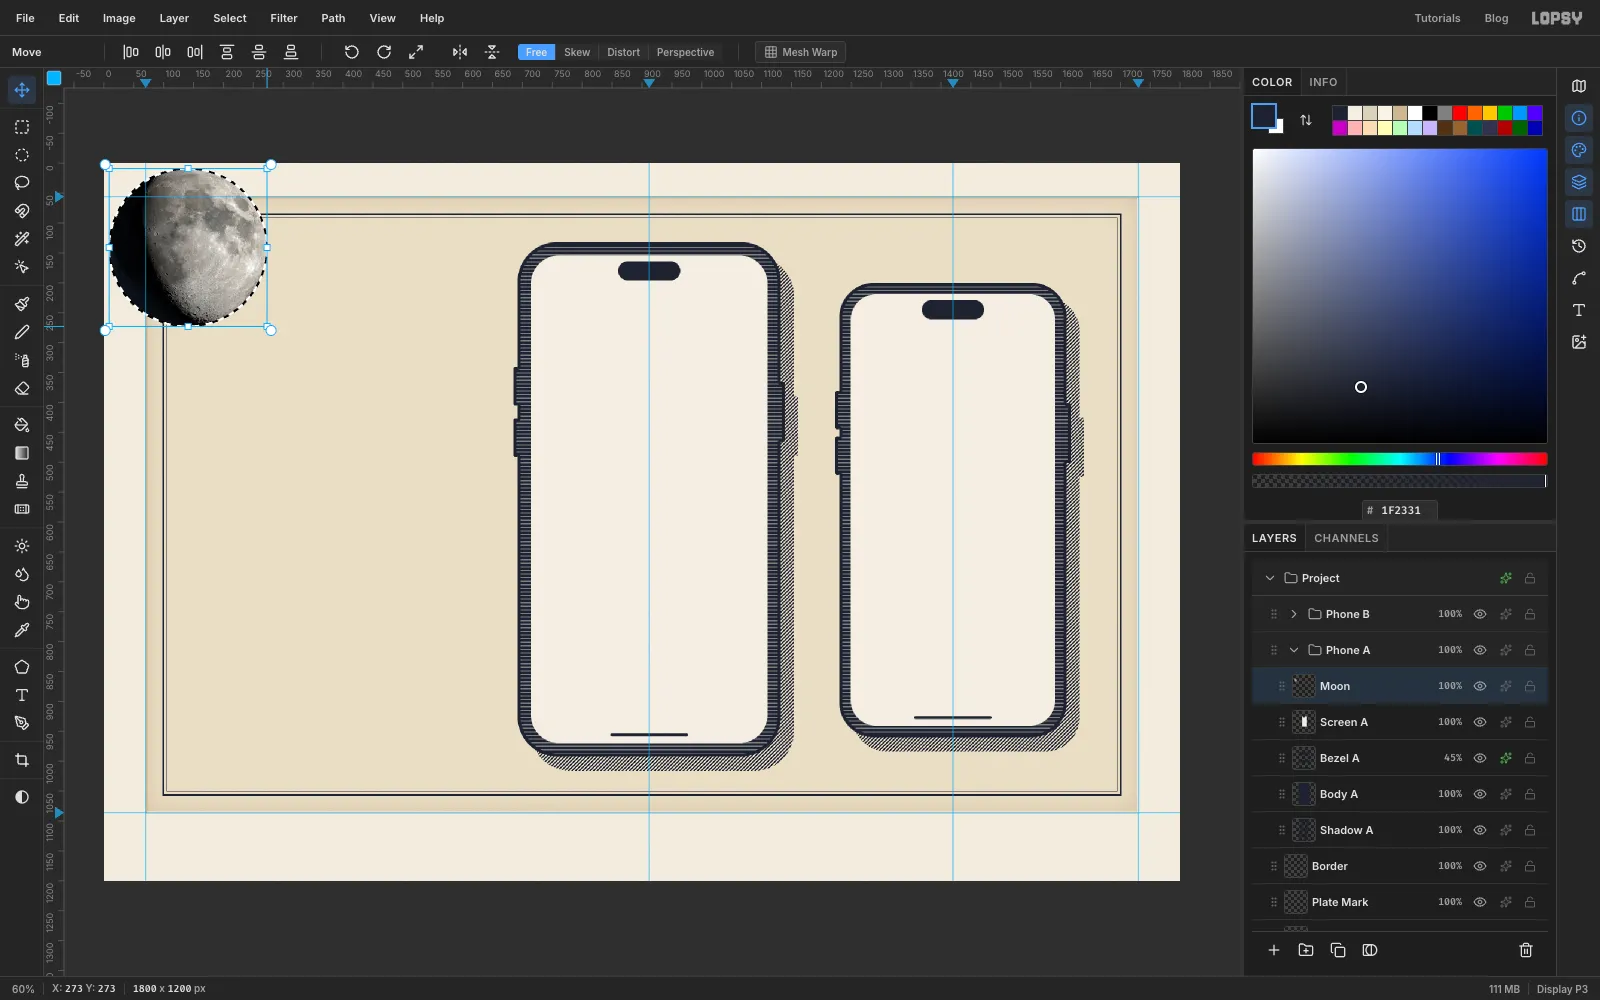Collapse the Project folder
This screenshot has height=1000, width=1600.
tap(1270, 578)
